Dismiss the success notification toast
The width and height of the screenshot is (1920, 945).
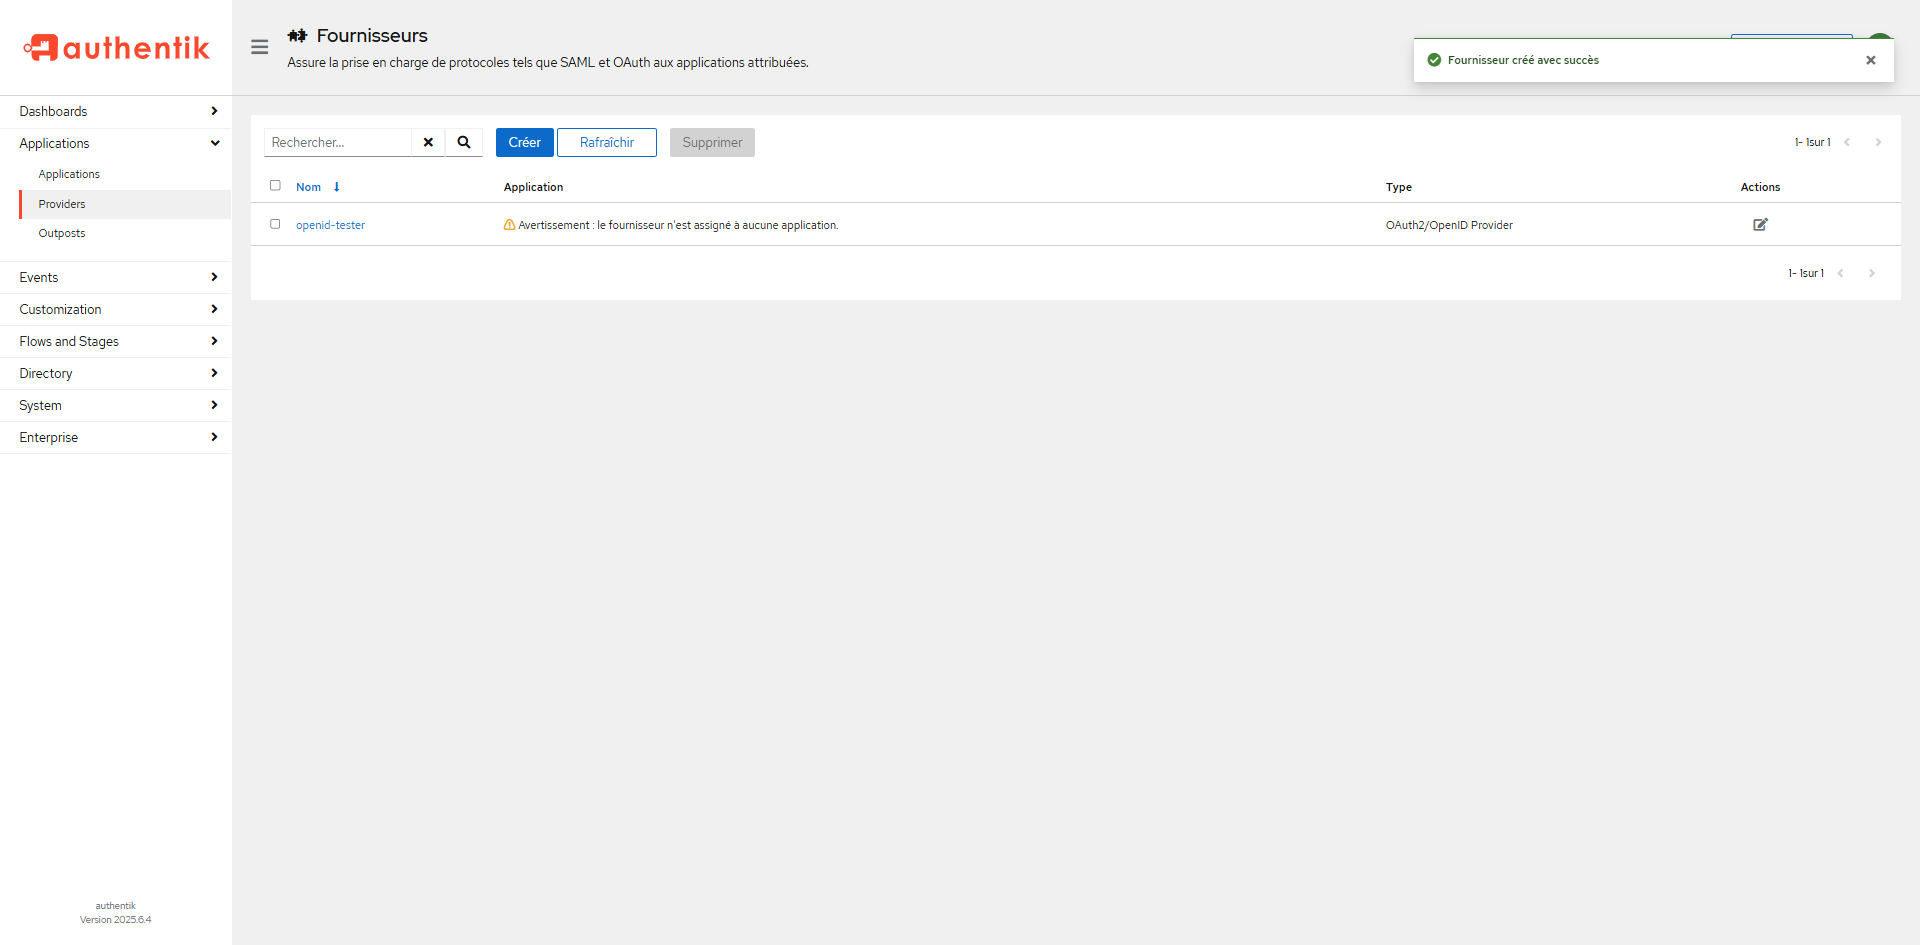pyautogui.click(x=1870, y=60)
